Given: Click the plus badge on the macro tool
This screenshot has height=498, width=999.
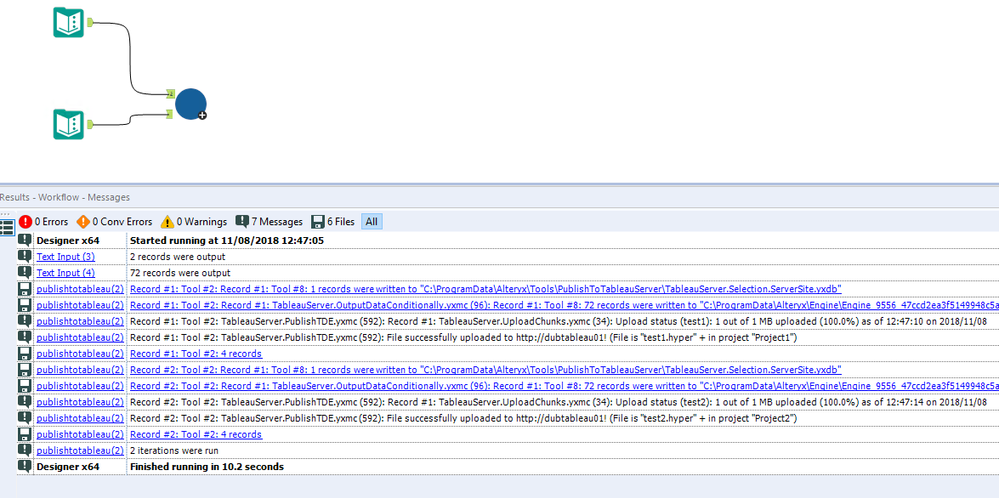Looking at the screenshot, I should pyautogui.click(x=202, y=115).
